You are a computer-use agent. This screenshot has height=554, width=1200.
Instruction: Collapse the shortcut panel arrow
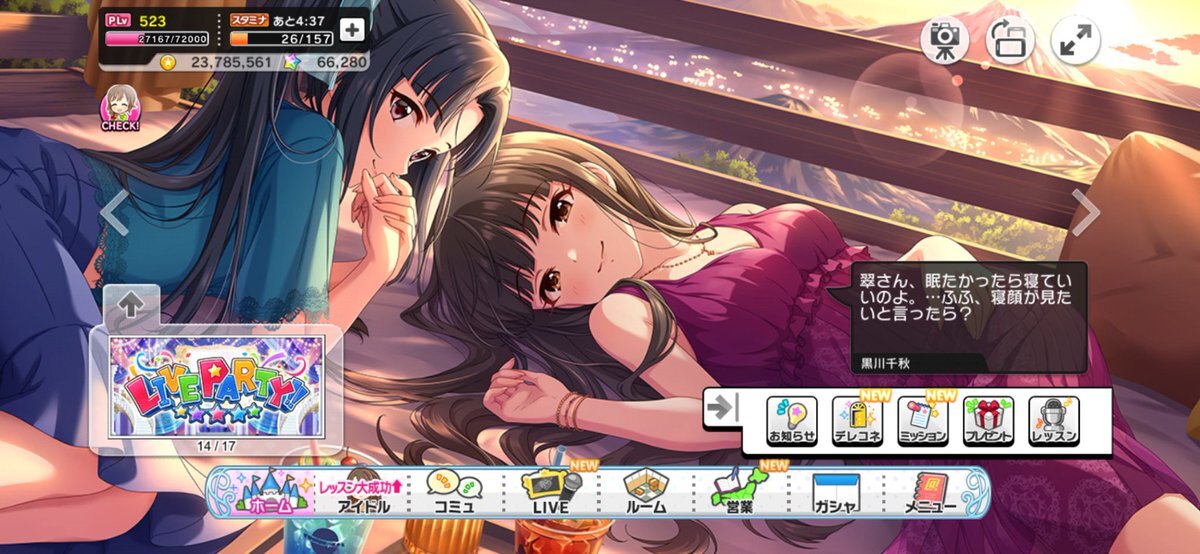click(721, 407)
